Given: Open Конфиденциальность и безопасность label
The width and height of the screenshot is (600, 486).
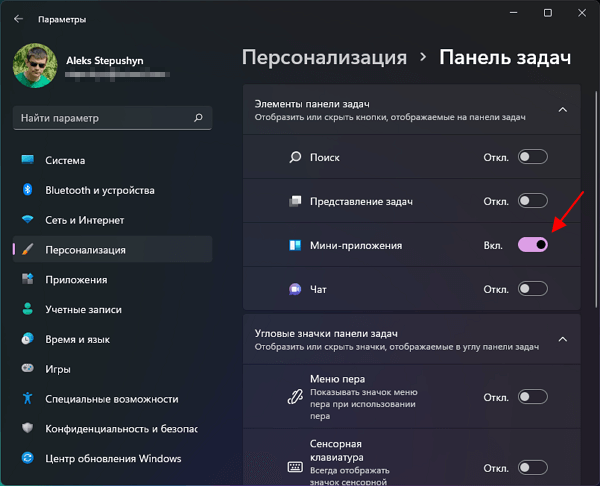Looking at the screenshot, I should (x=121, y=429).
